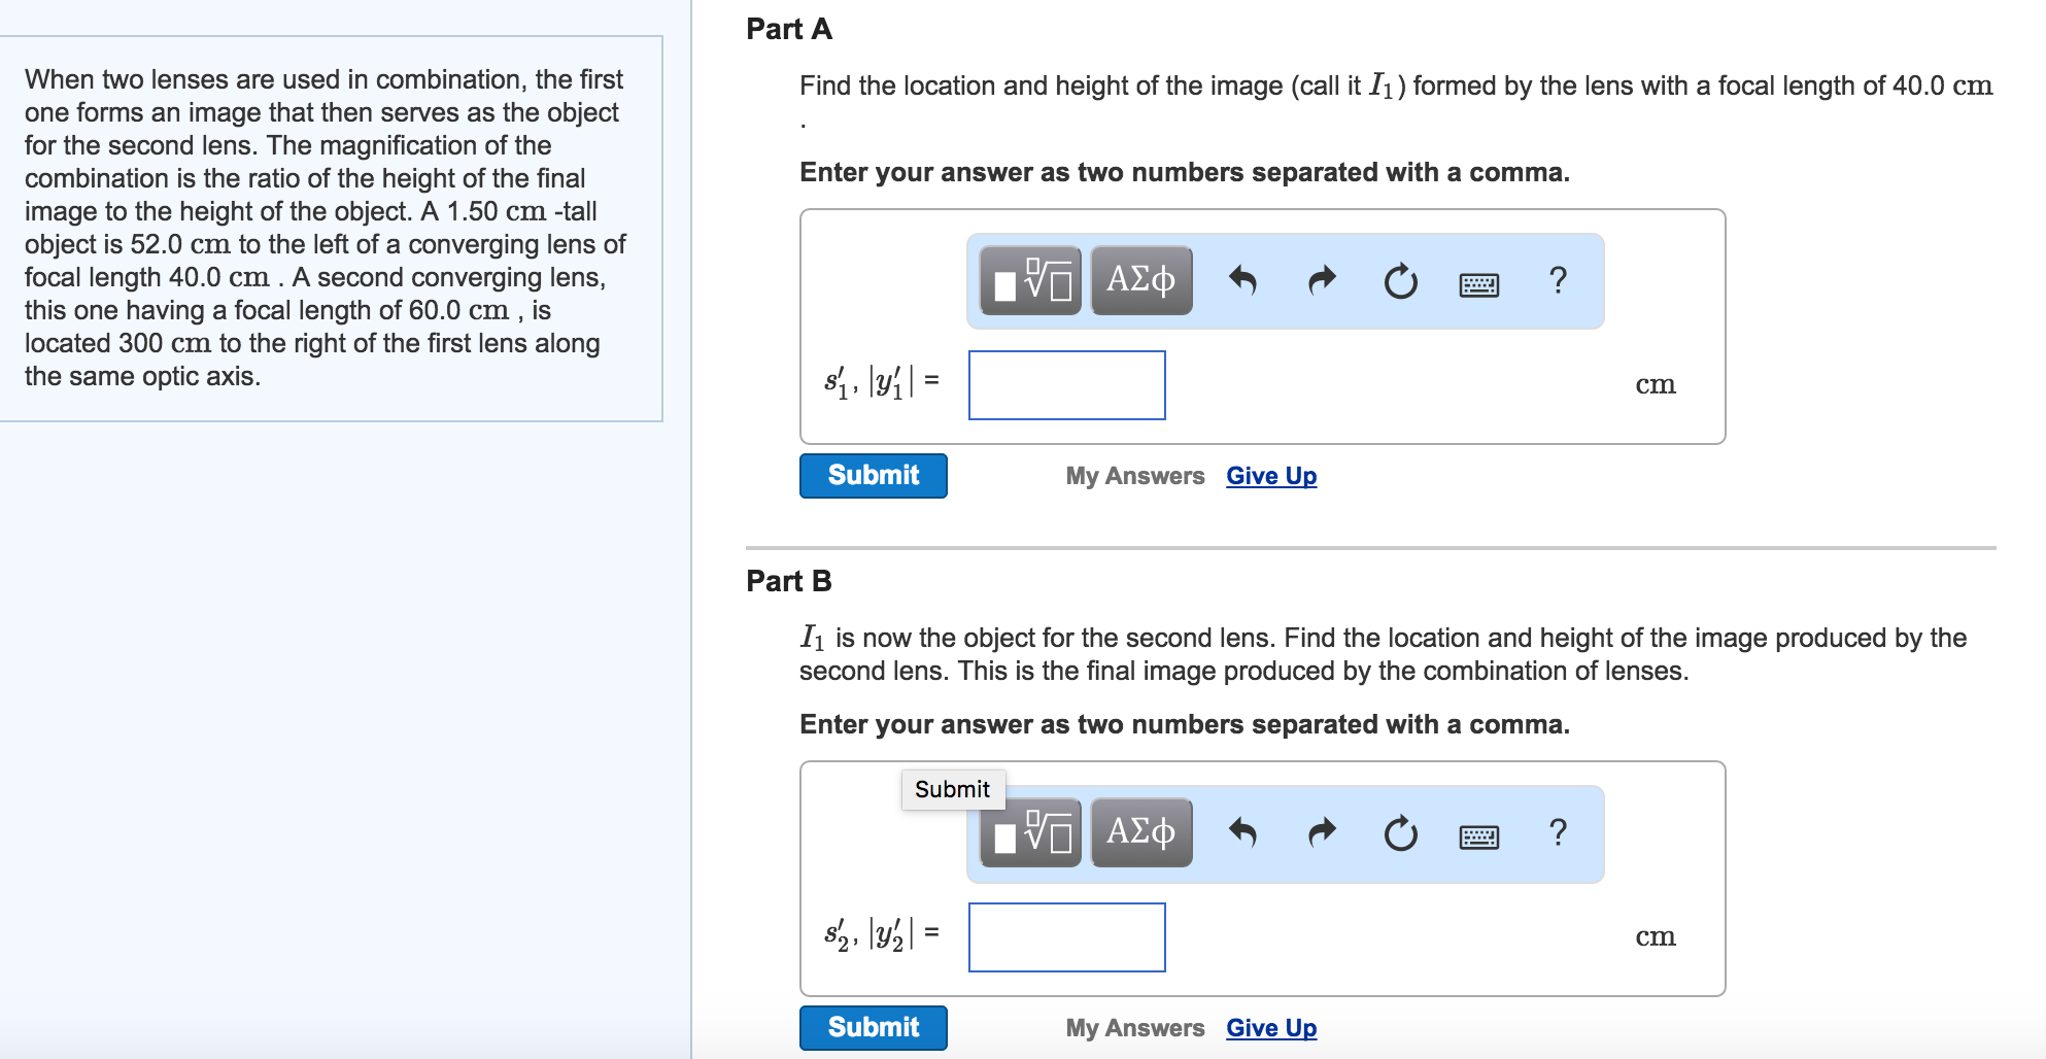Open help via the question mark in Part A

[x=1557, y=281]
